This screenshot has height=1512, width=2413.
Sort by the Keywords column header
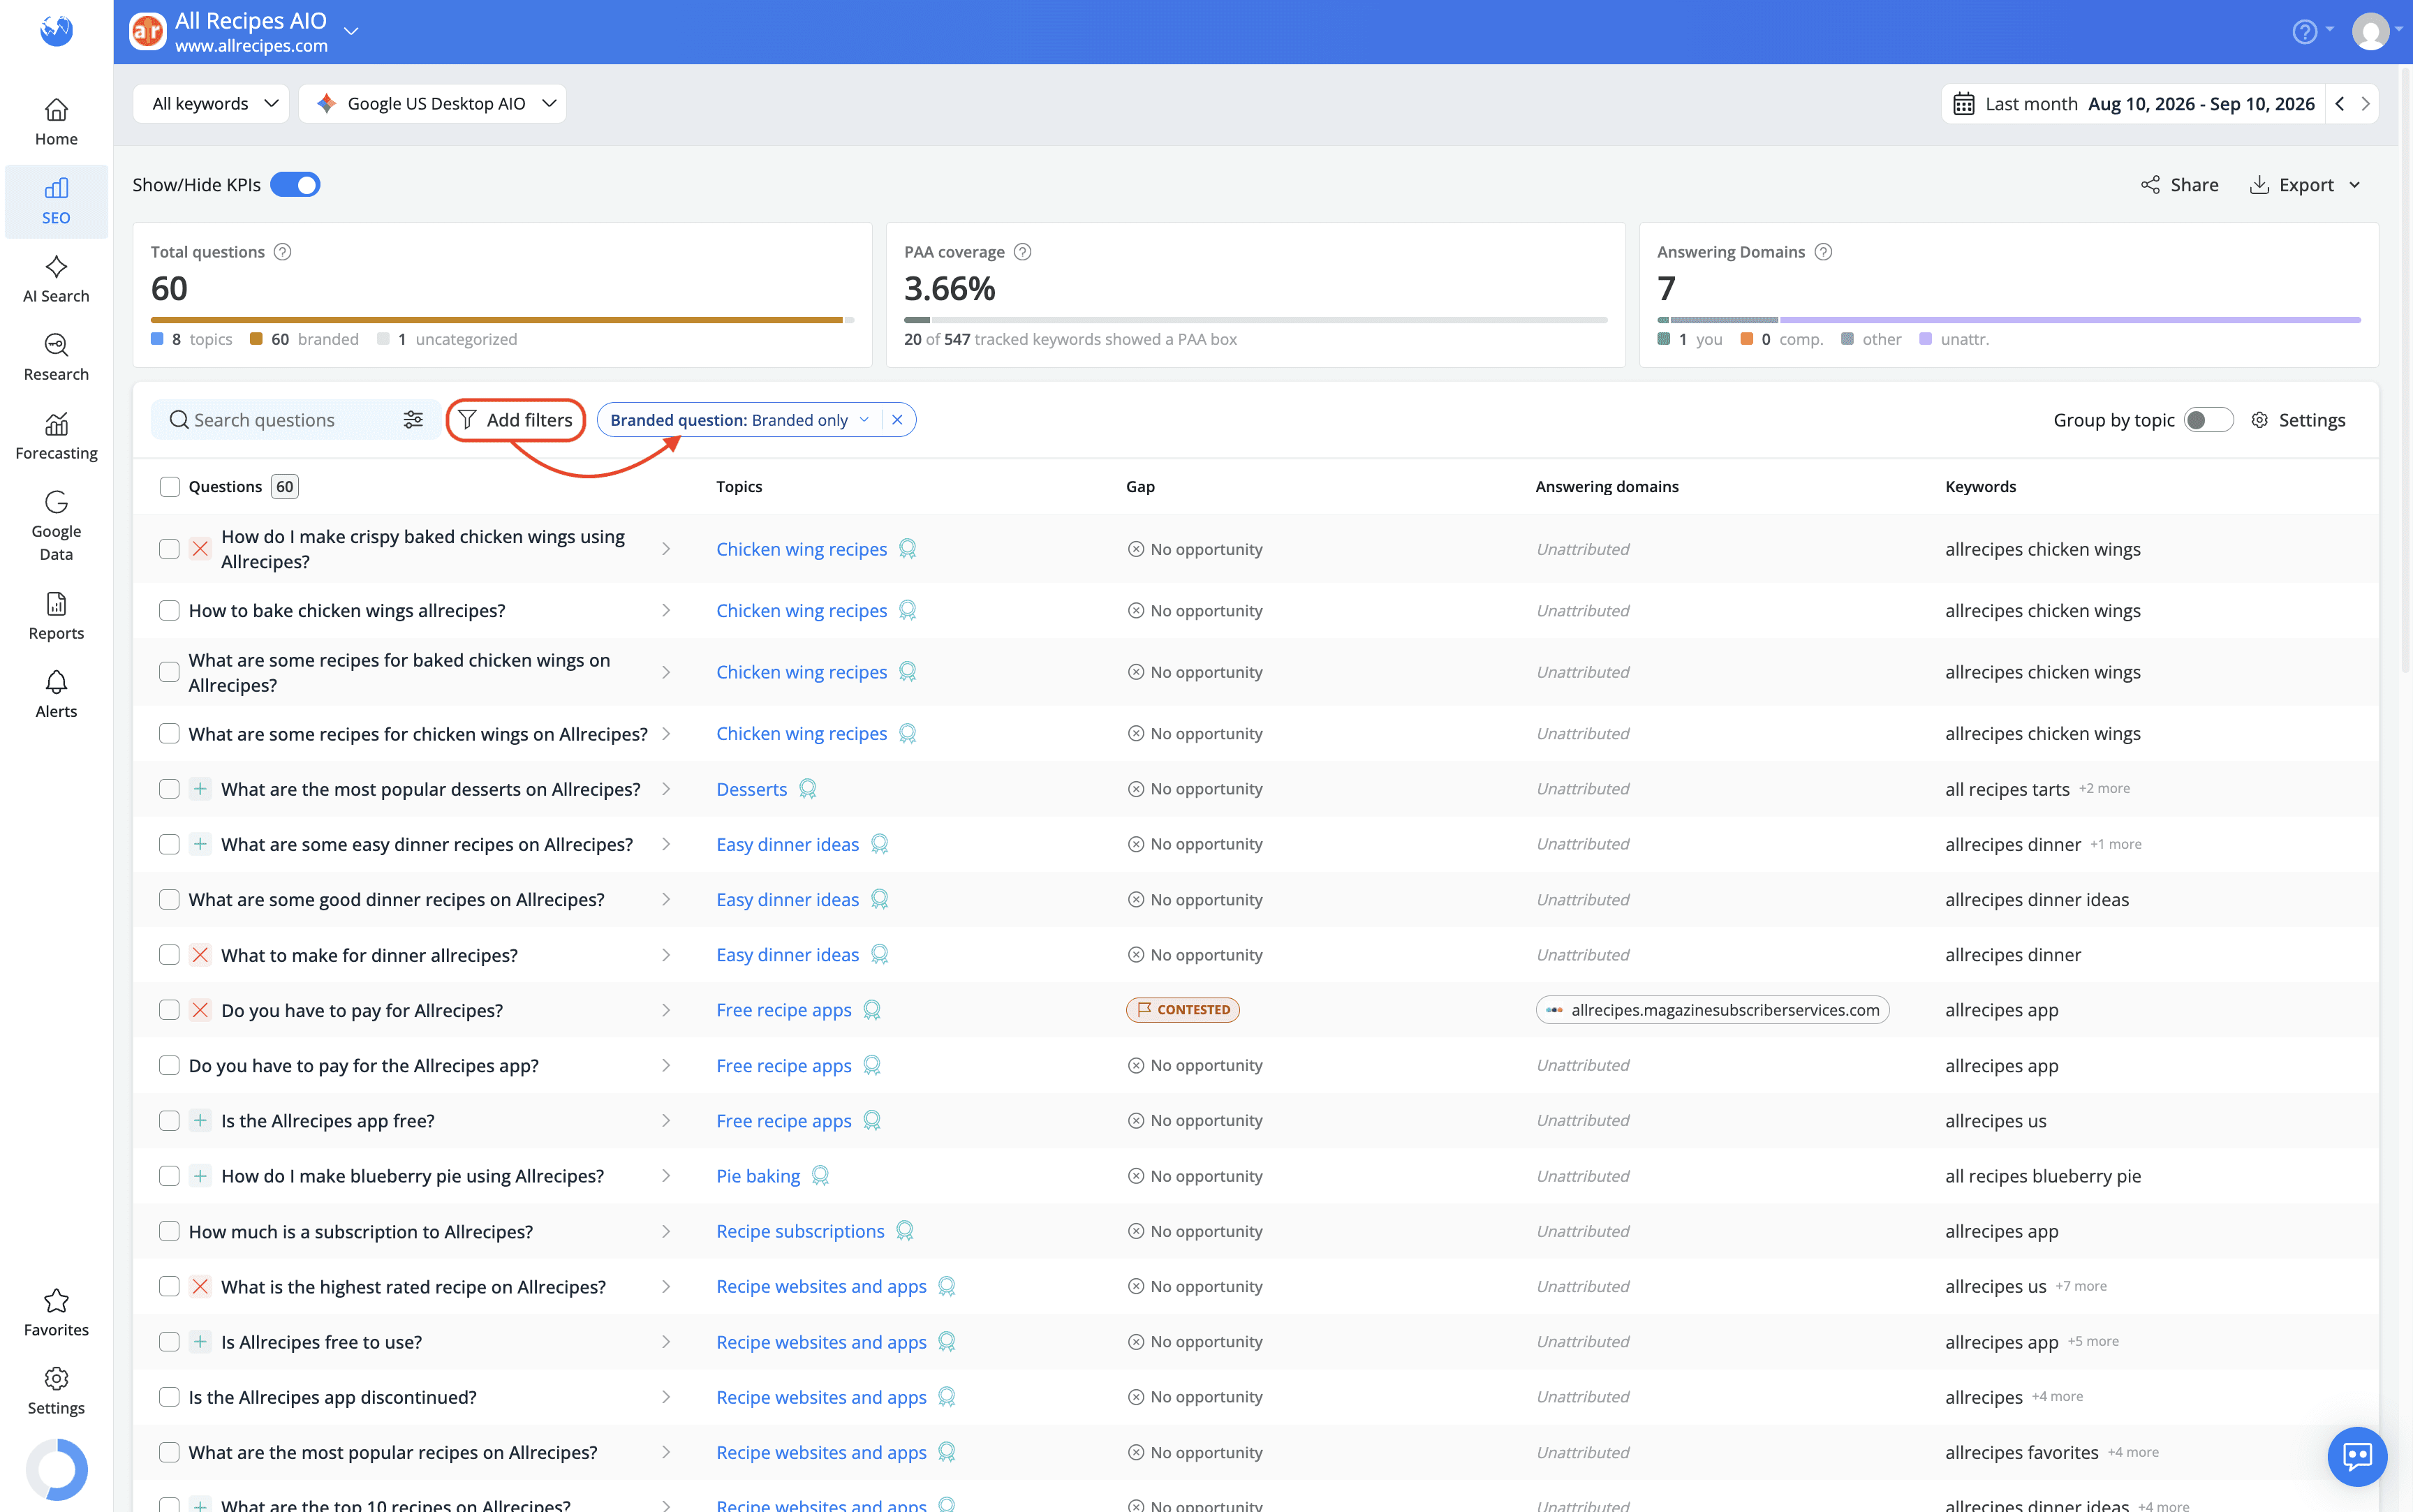[1980, 487]
